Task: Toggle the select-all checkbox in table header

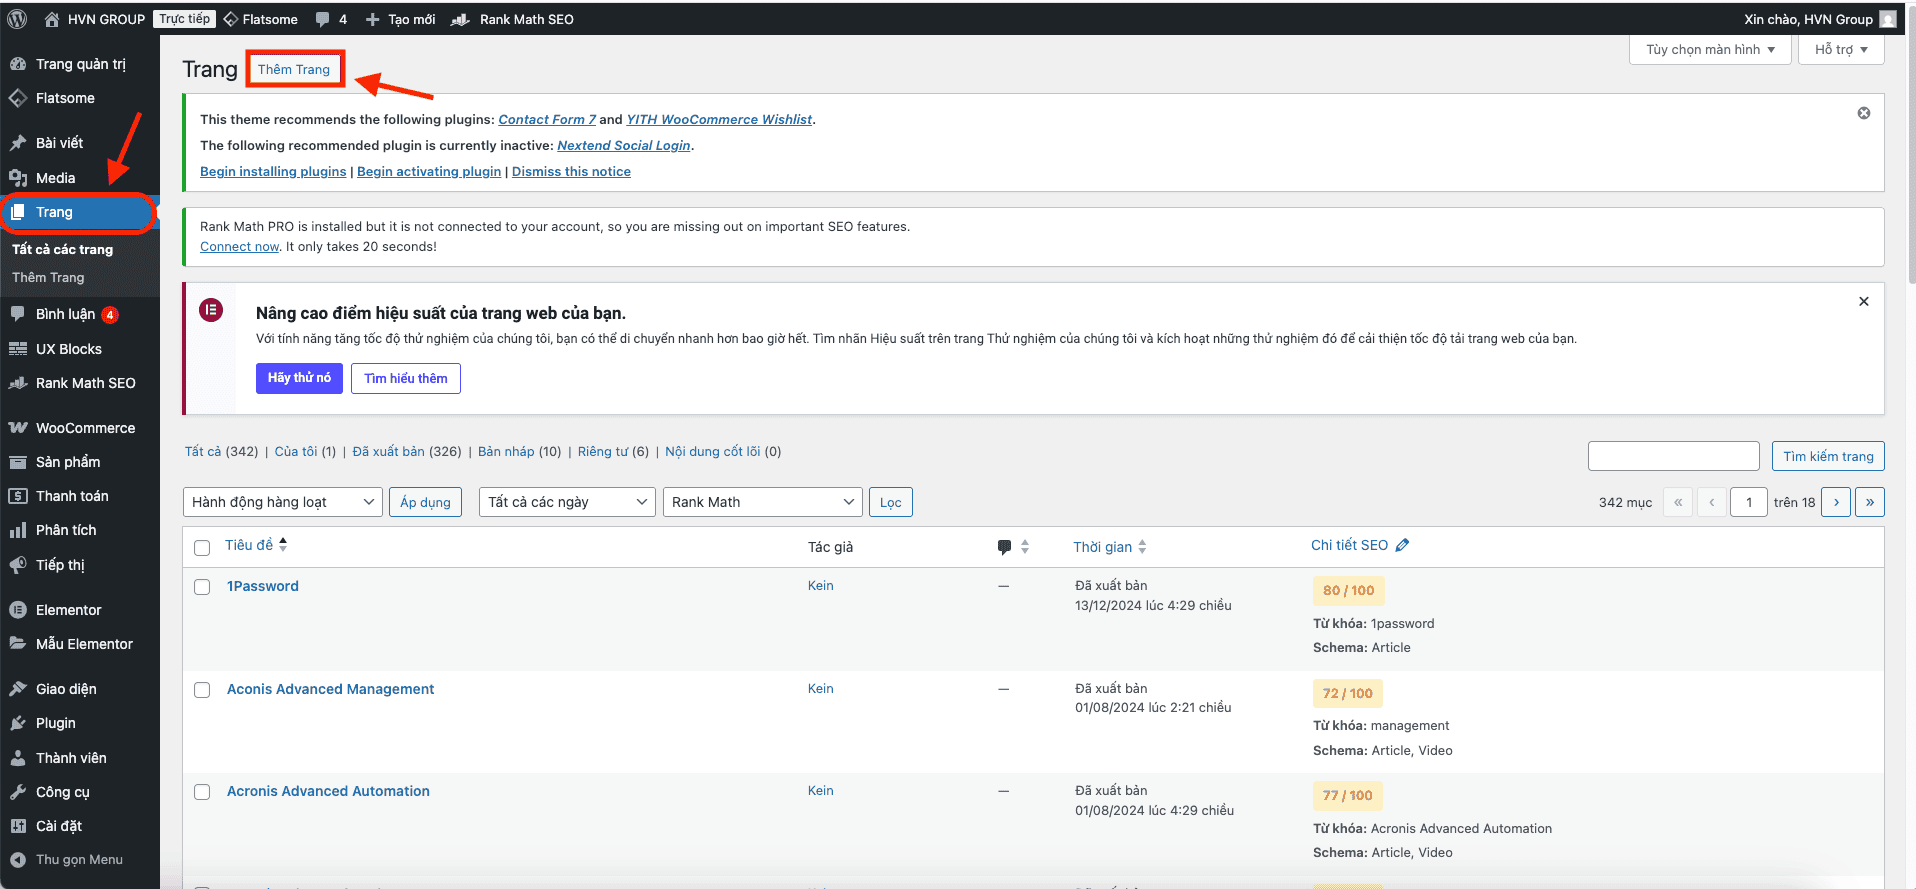Action: pyautogui.click(x=202, y=548)
